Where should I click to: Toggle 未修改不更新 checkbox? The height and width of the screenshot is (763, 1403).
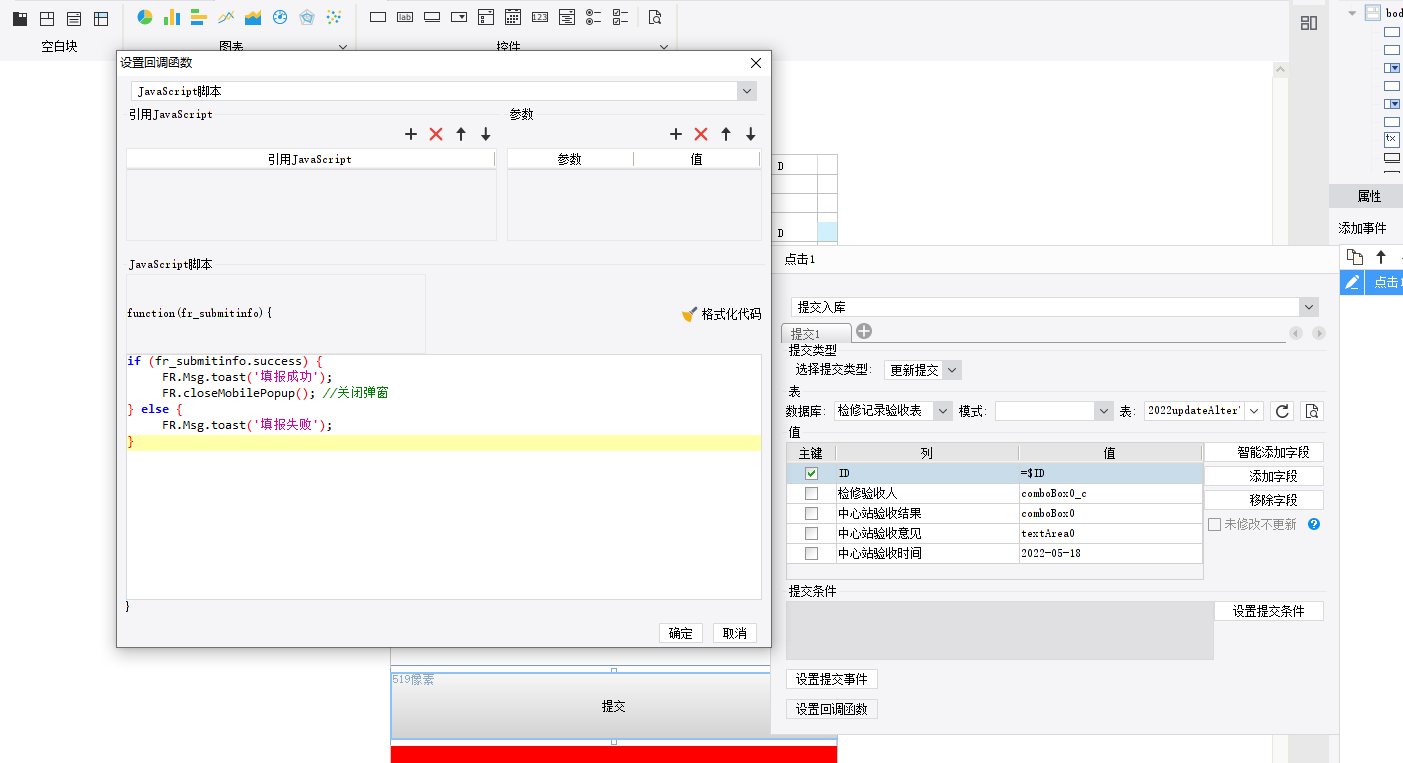(1214, 524)
